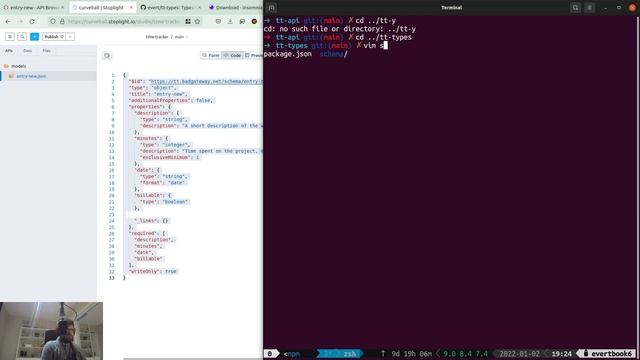Open the profile avatar in browser toolbar
This screenshot has width=640, height=360.
click(254, 21)
